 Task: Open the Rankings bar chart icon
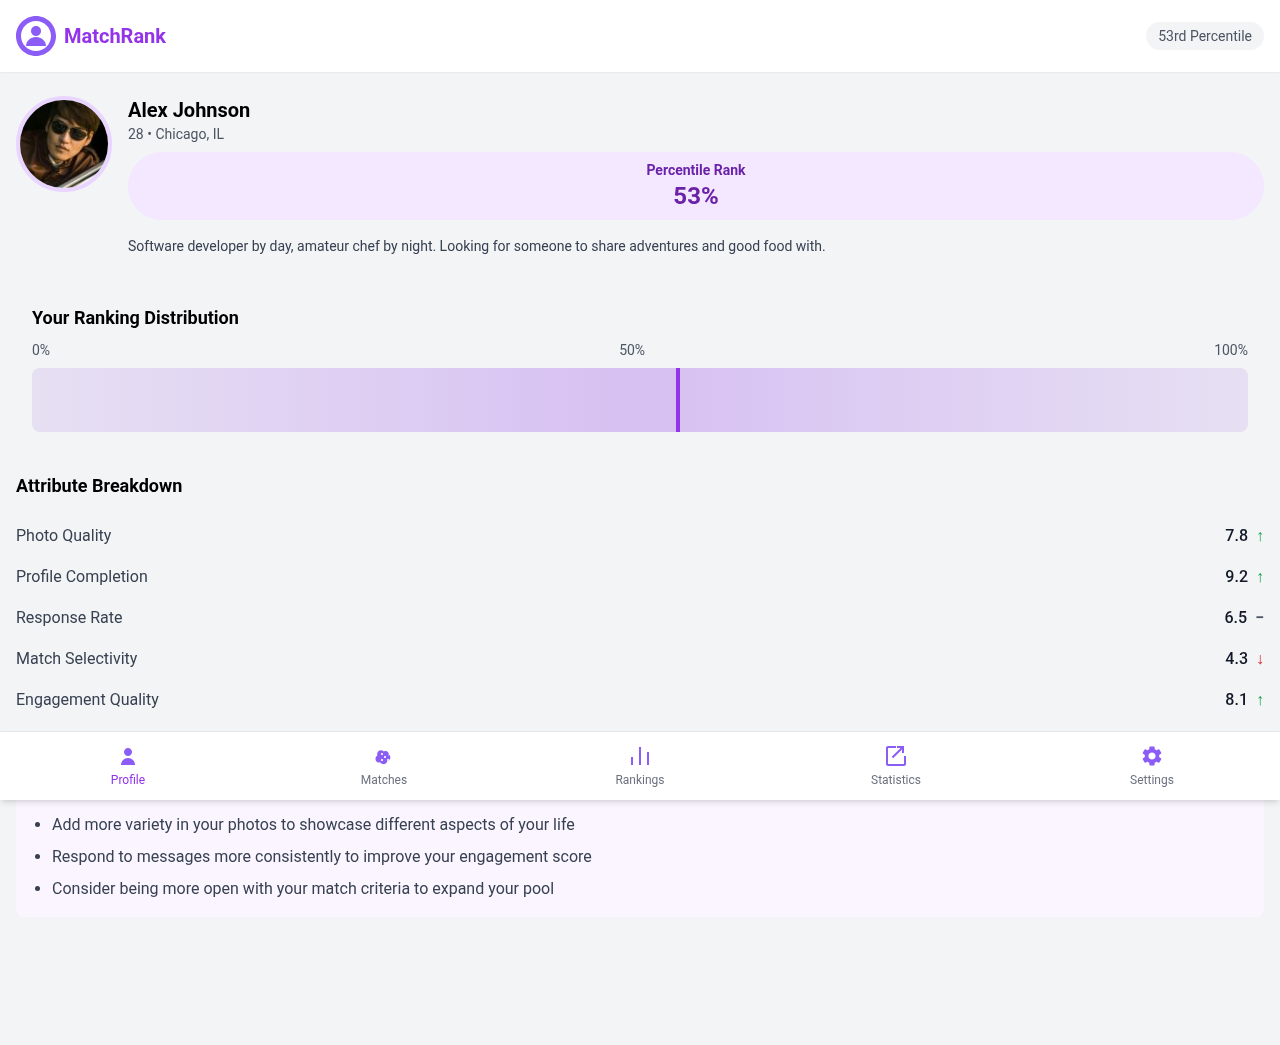639,755
